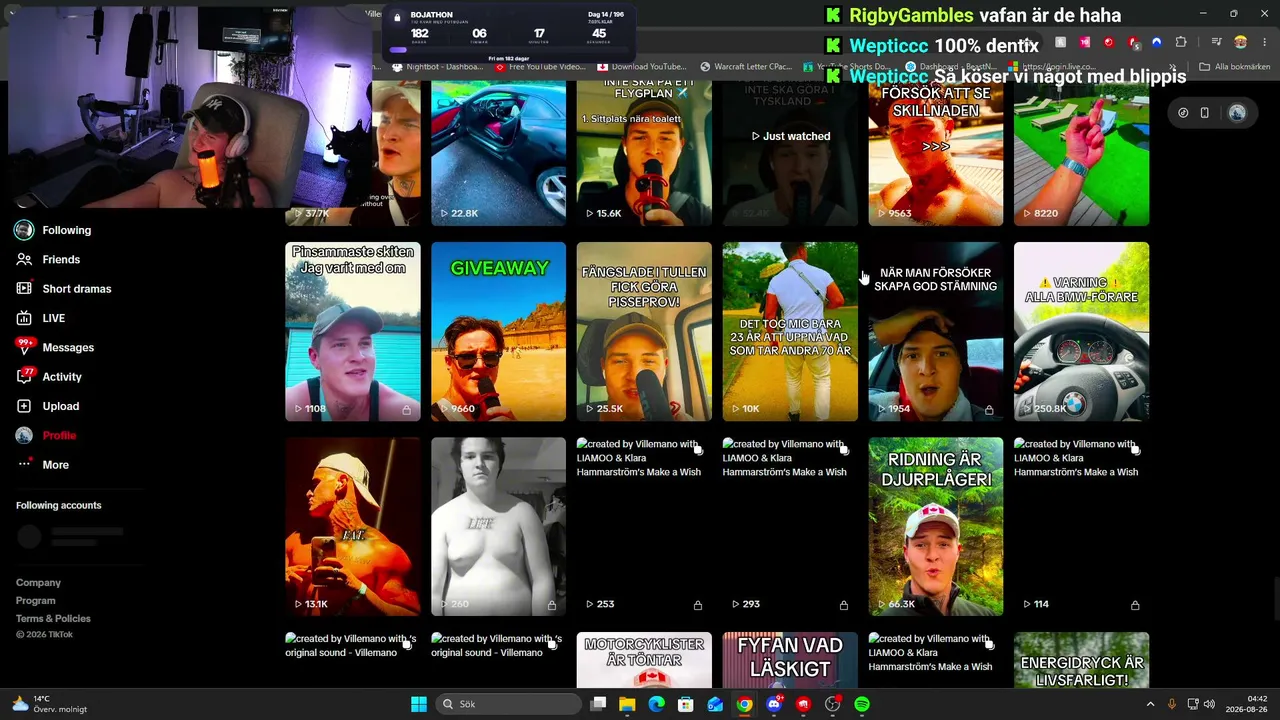
Task: Open the Ridning är djurplågeri video
Action: tap(935, 526)
